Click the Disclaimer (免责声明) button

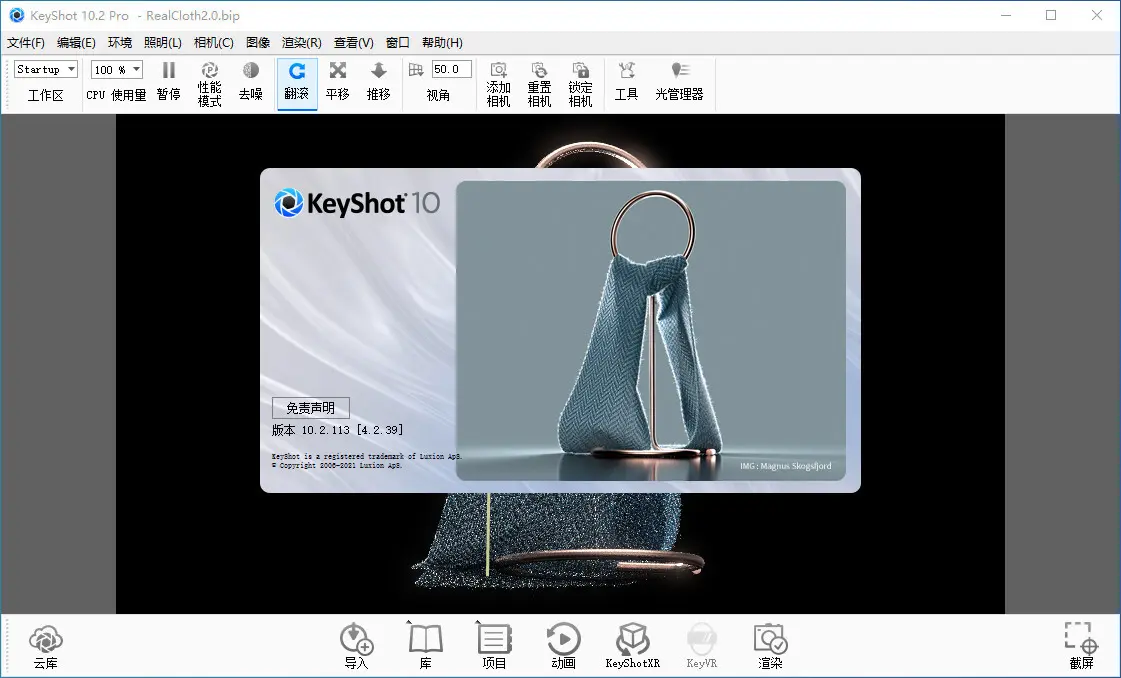point(311,408)
